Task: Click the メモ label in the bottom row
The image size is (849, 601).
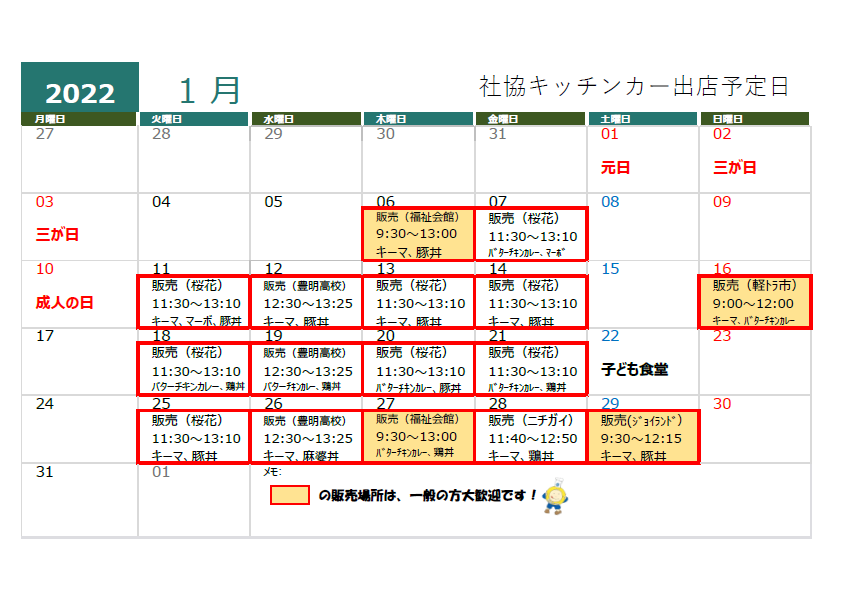Action: [x=271, y=471]
